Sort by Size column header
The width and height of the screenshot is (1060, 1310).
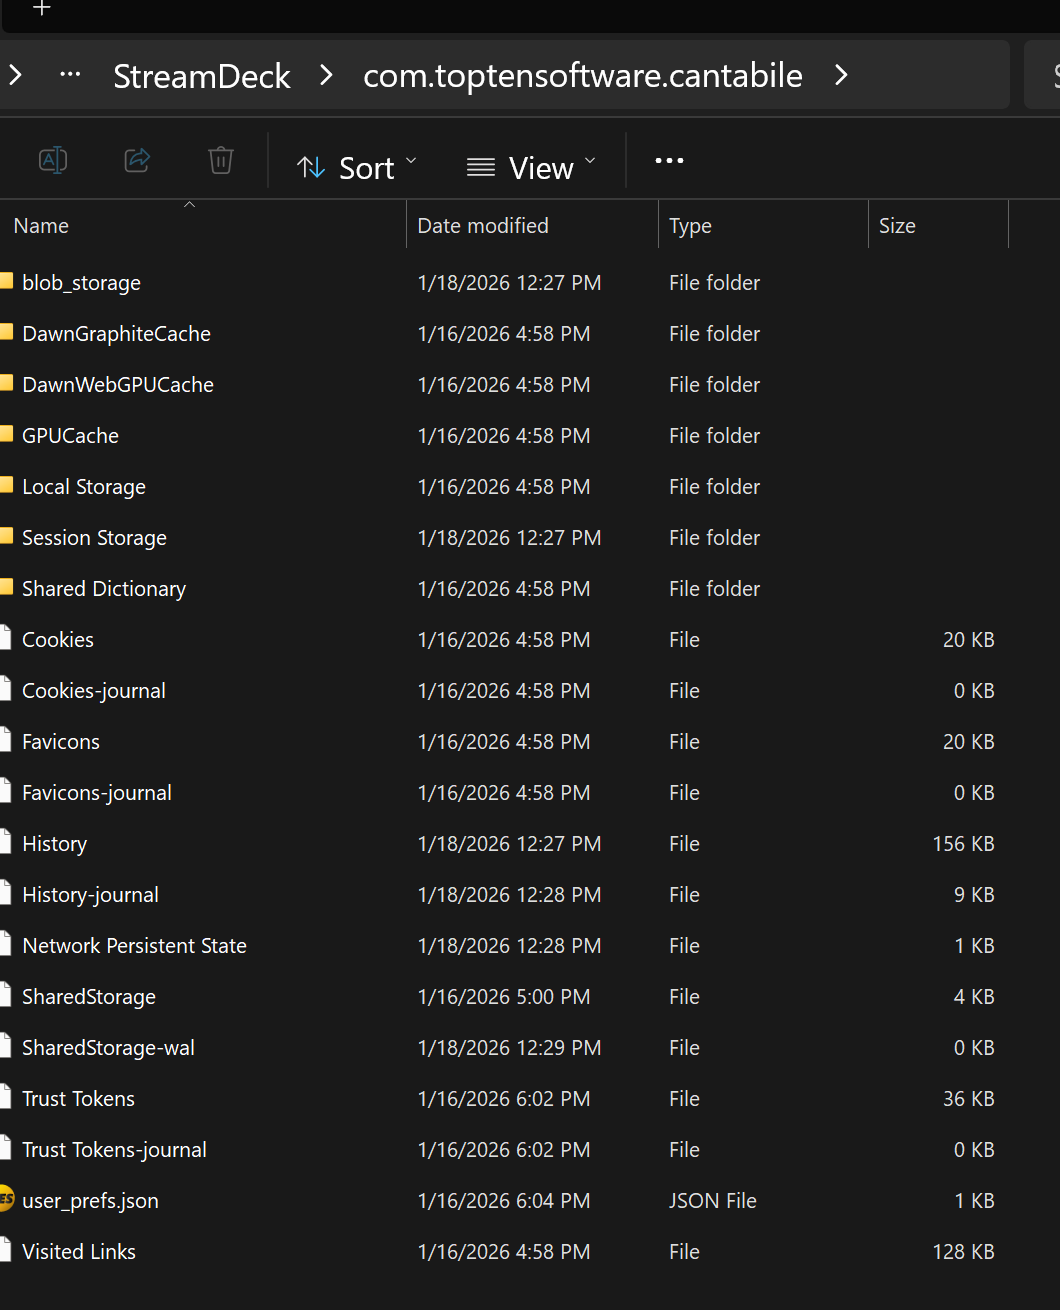[897, 226]
